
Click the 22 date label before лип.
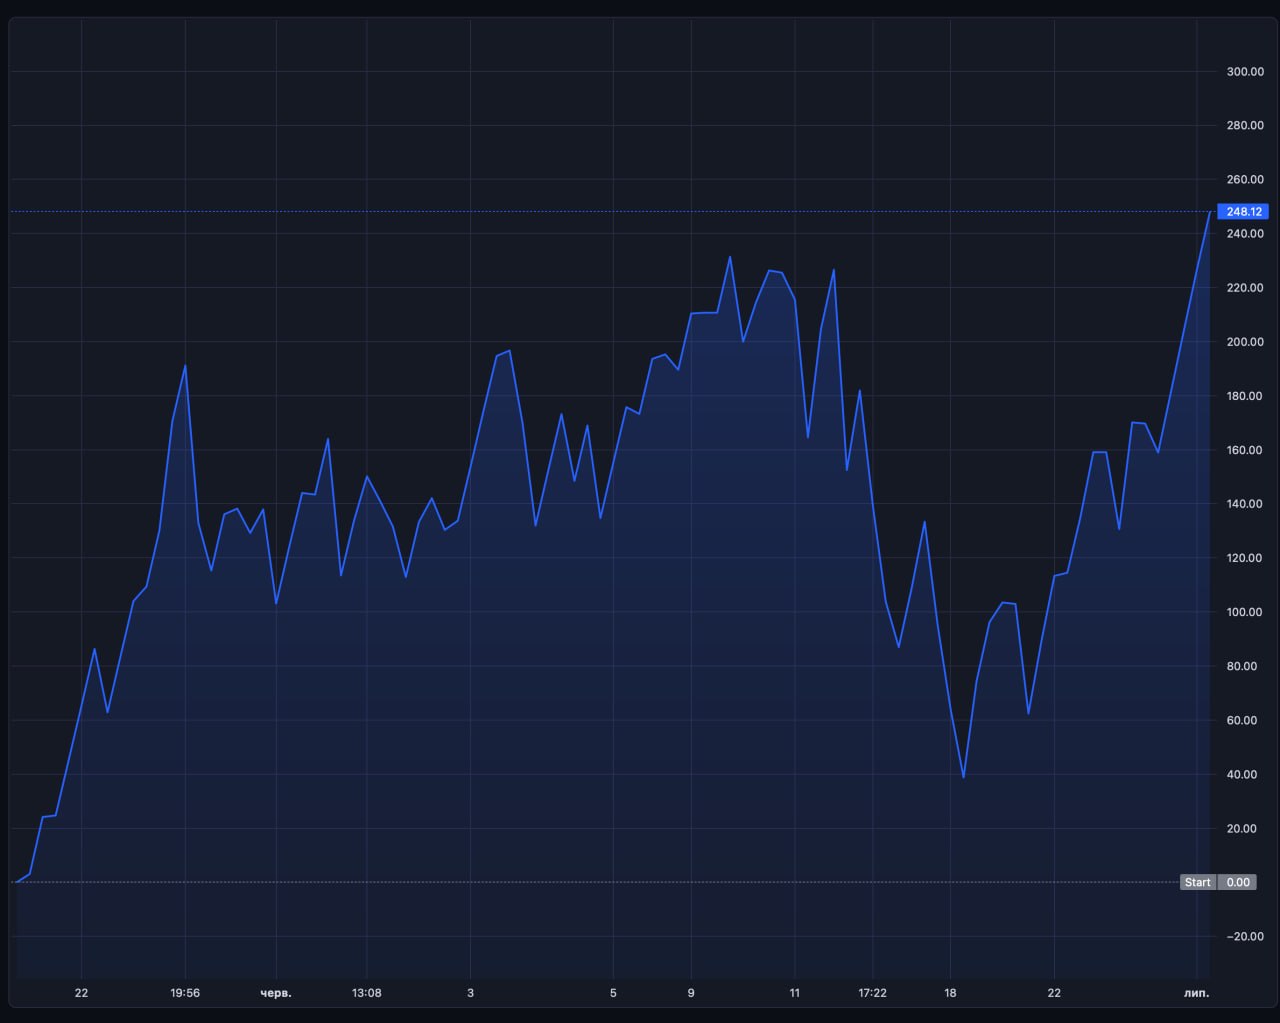pos(1054,993)
